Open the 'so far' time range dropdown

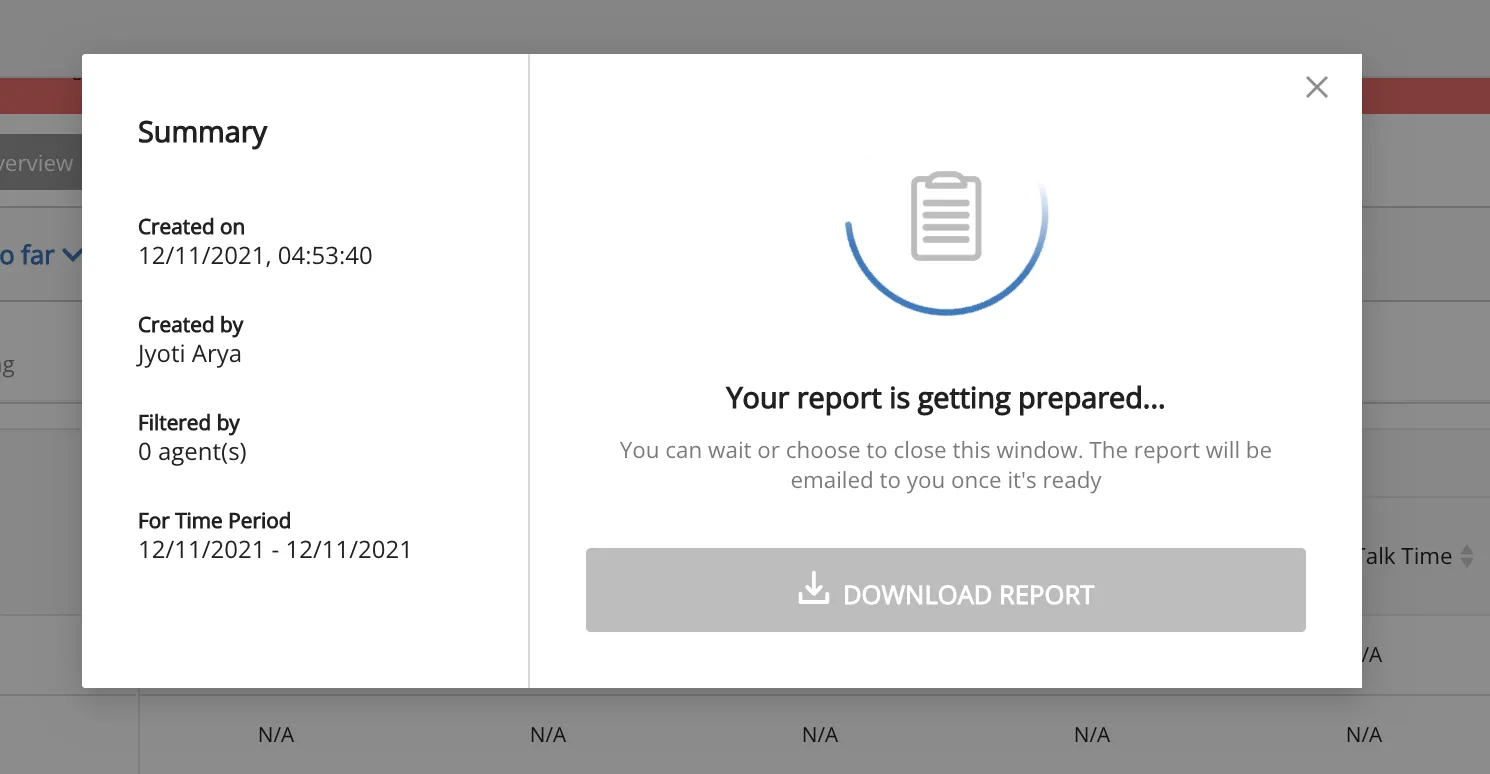pos(40,255)
